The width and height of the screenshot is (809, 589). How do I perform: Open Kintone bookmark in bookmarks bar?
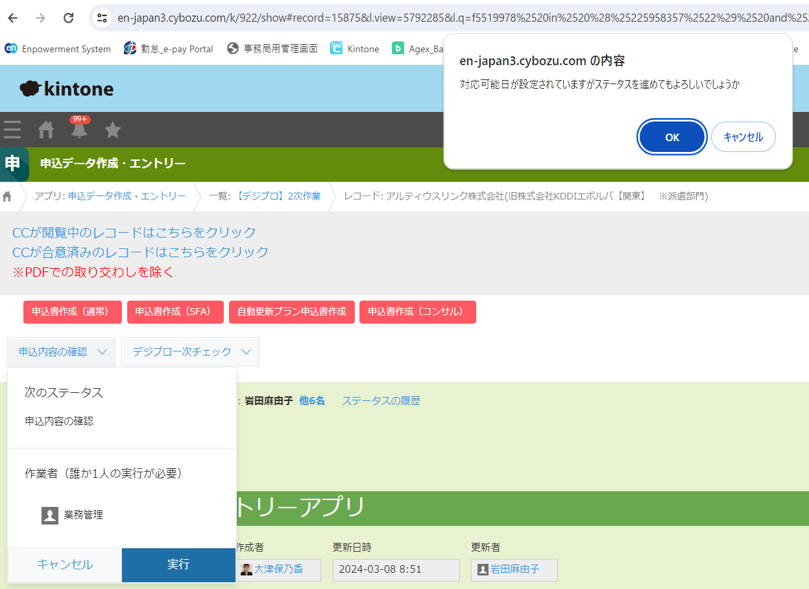[x=355, y=48]
